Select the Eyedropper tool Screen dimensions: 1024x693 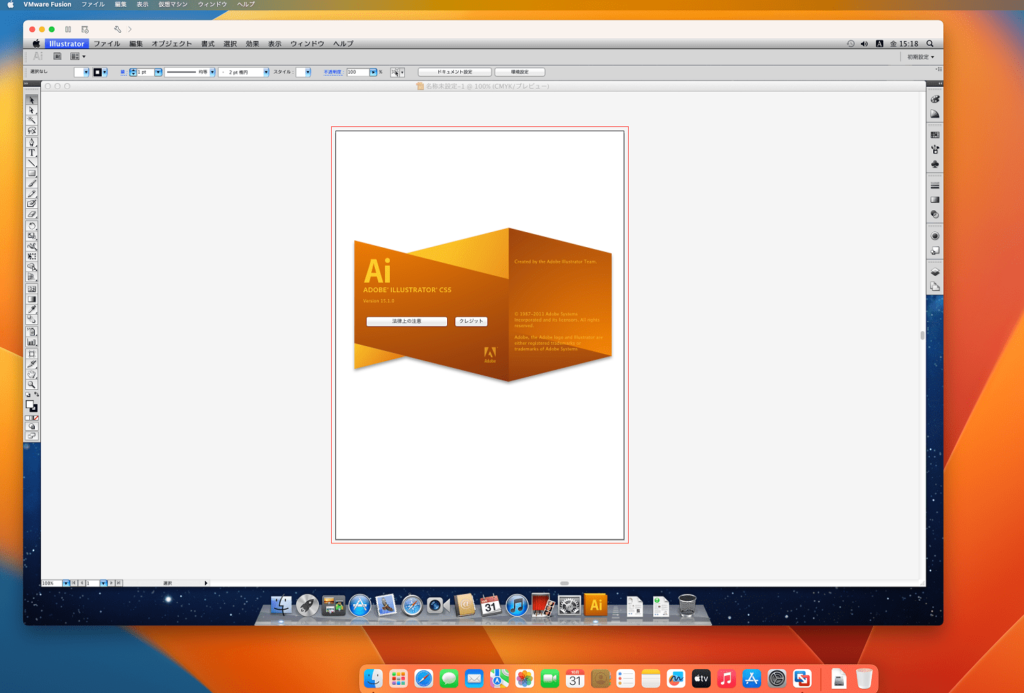[x=31, y=310]
